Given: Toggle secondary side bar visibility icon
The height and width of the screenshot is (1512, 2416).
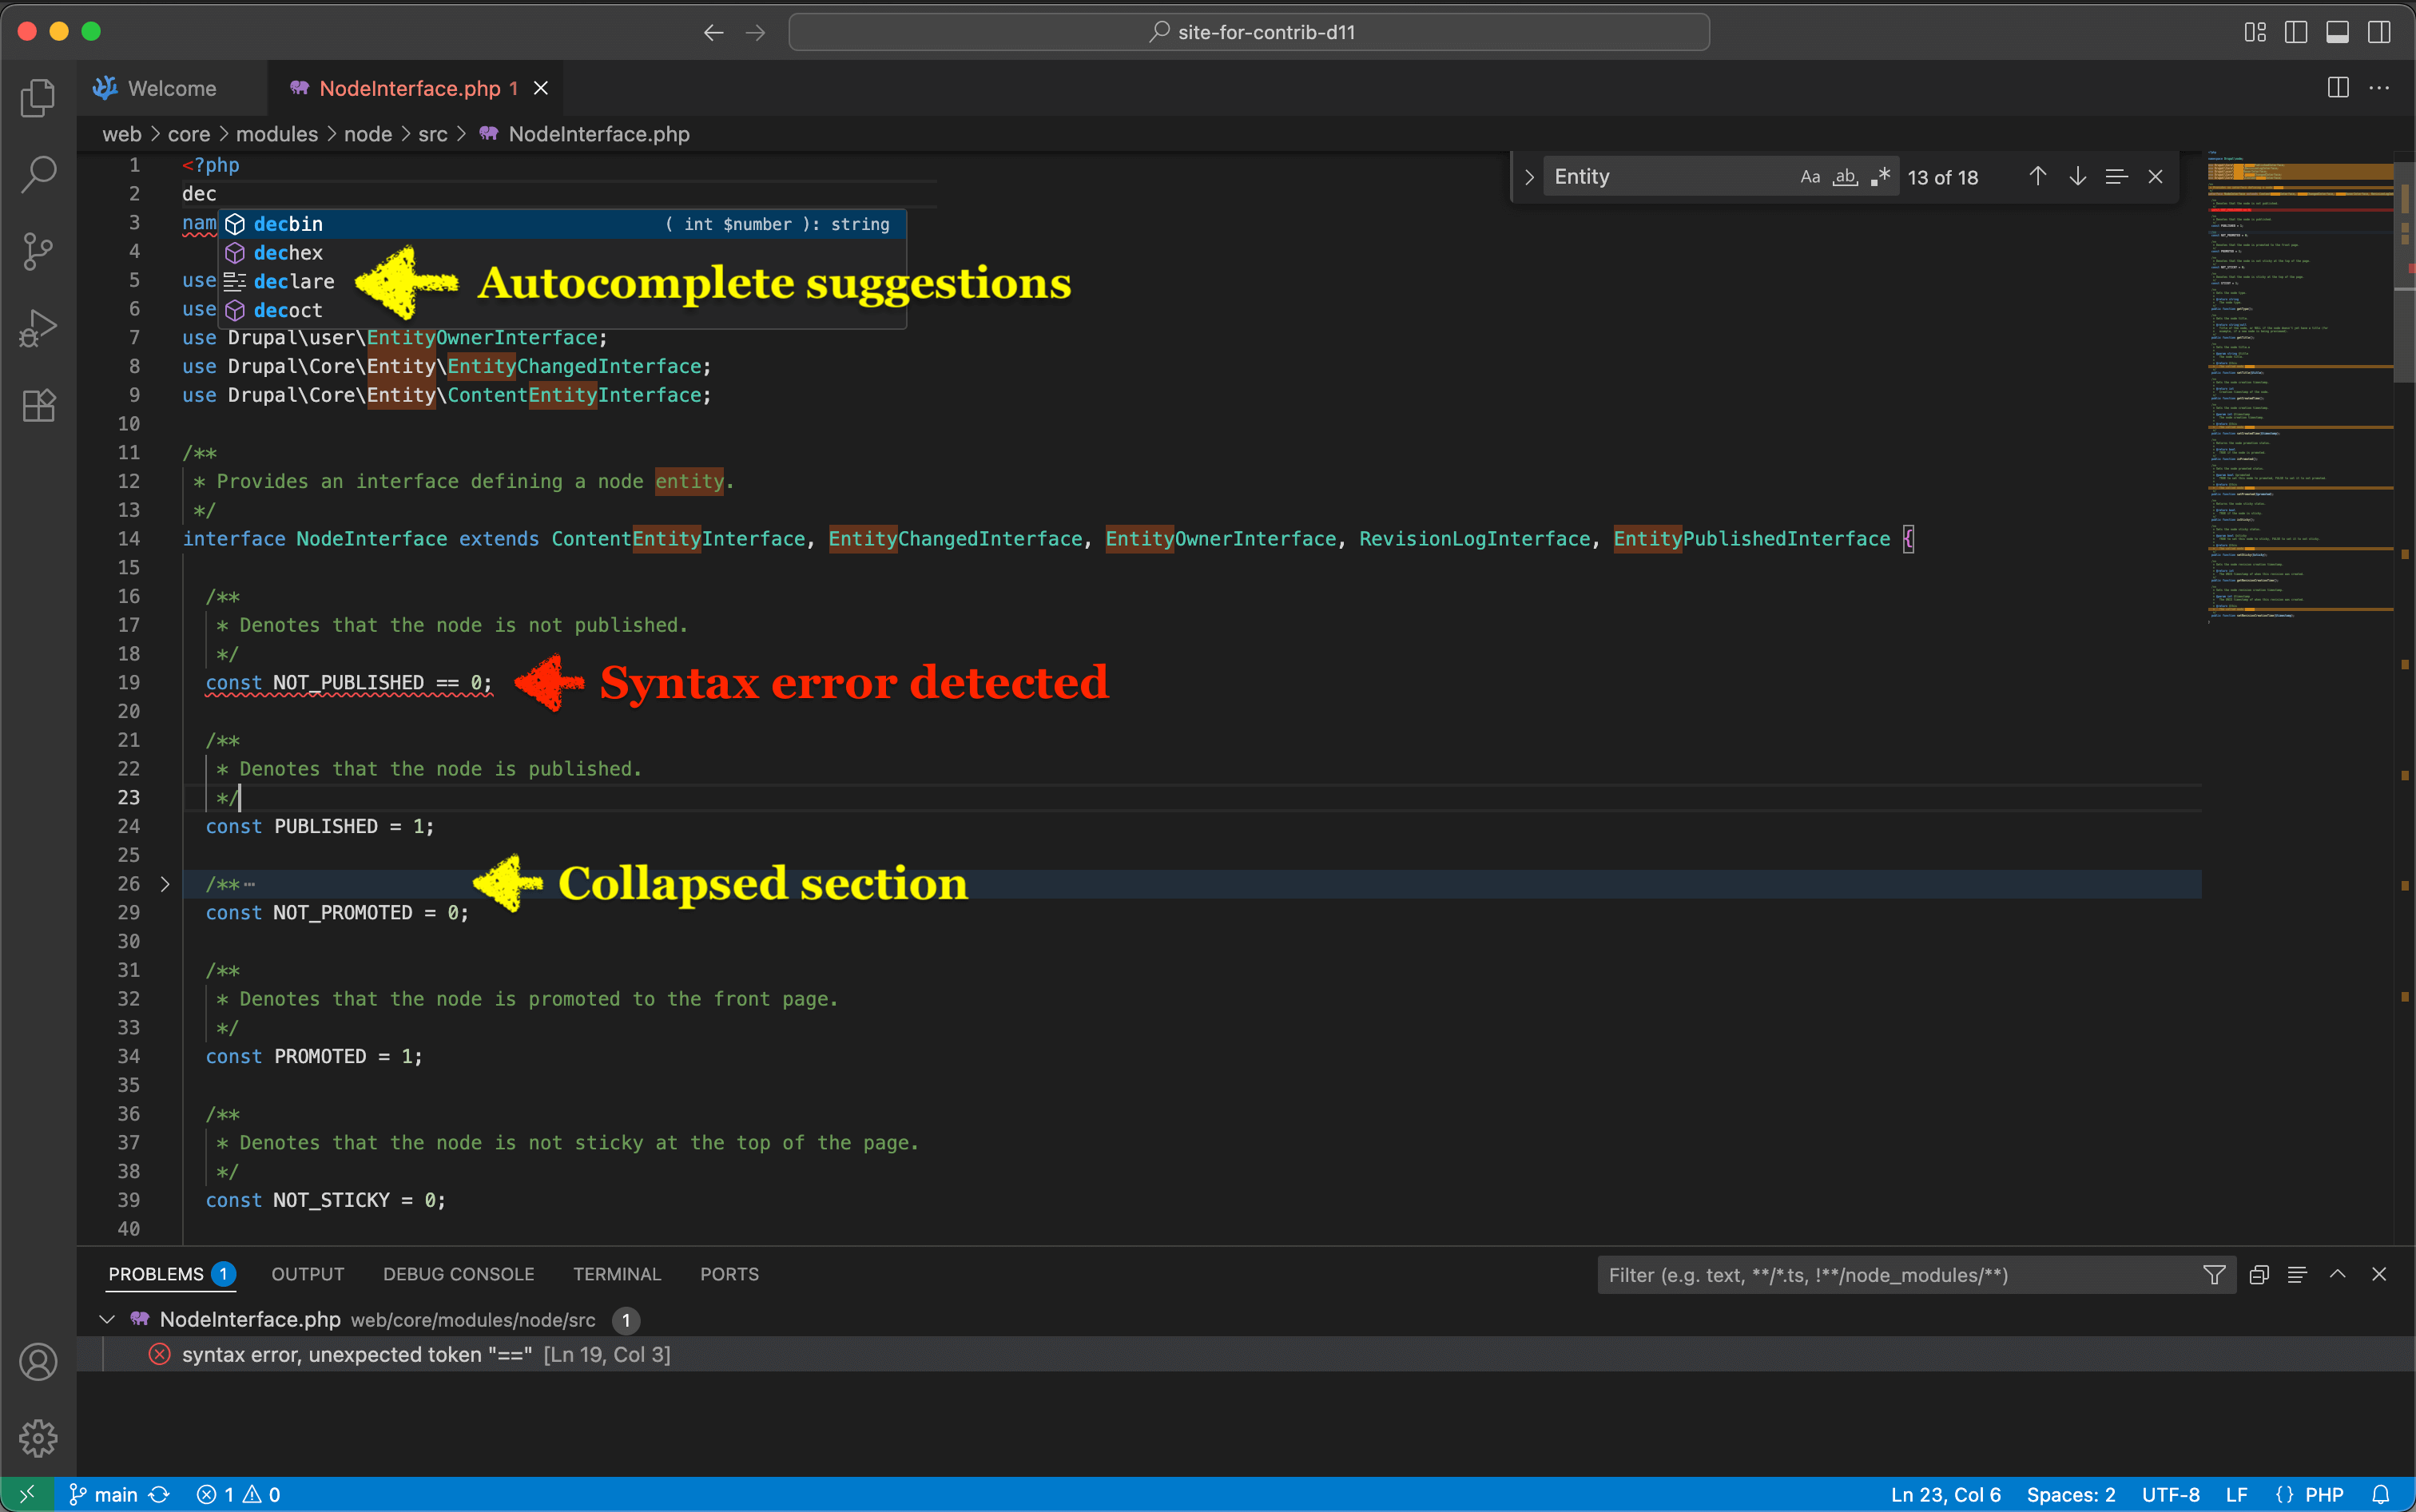Looking at the screenshot, I should tap(2380, 32).
